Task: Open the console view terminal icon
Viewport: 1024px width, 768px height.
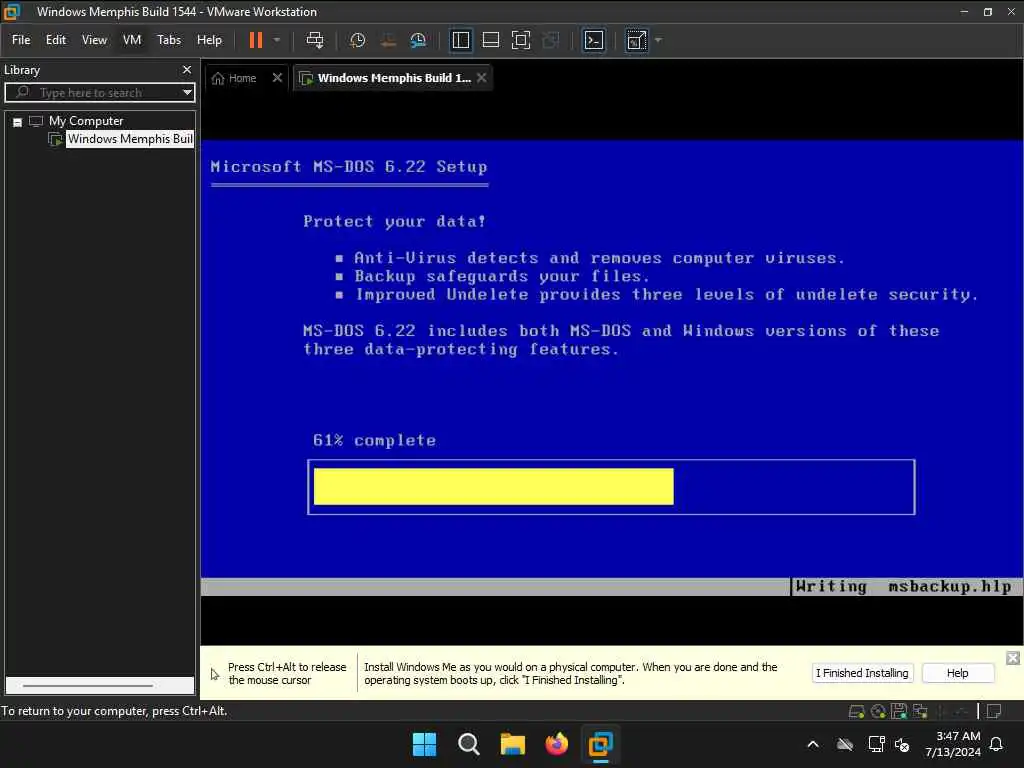Action: (x=594, y=40)
